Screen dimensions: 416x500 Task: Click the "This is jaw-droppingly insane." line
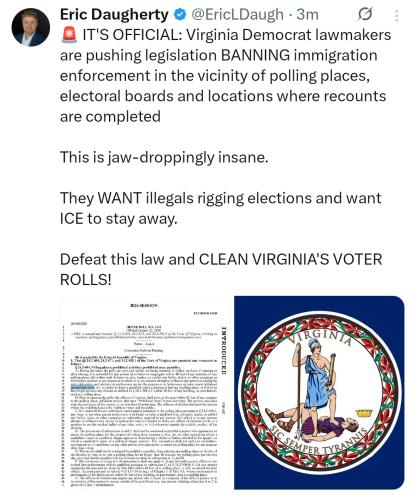[x=164, y=157]
